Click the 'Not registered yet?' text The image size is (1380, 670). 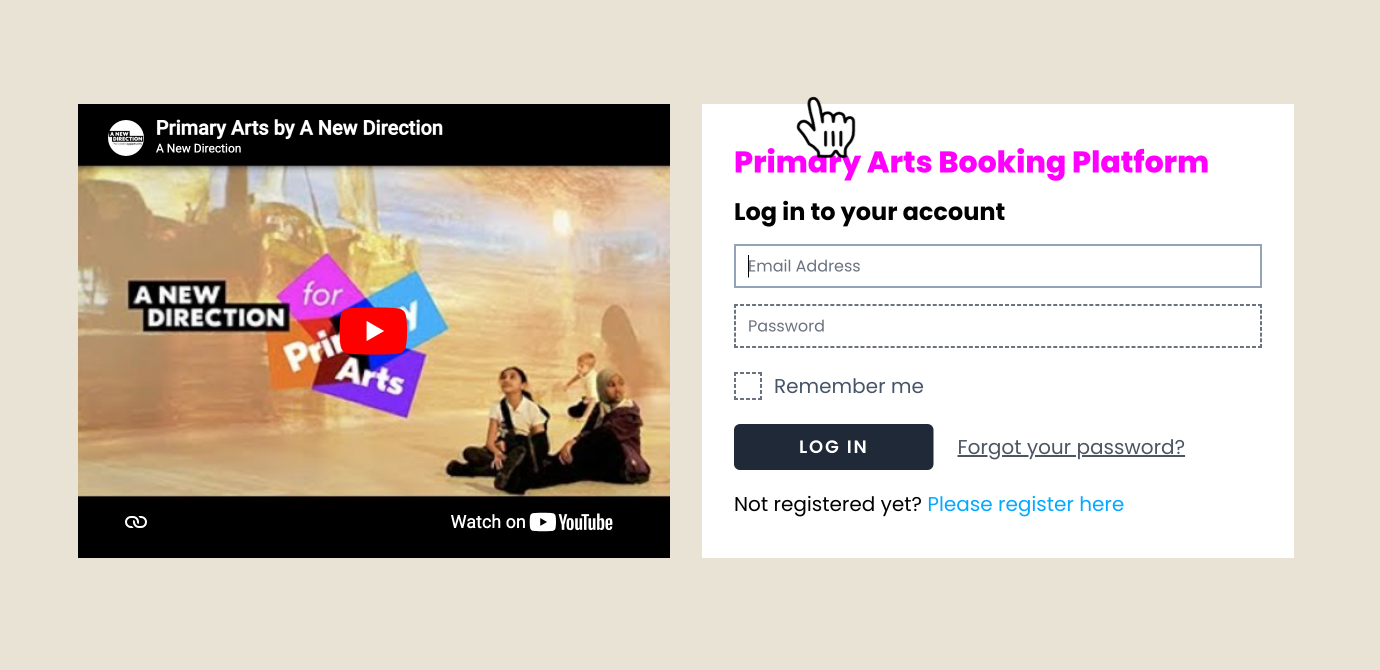(827, 504)
